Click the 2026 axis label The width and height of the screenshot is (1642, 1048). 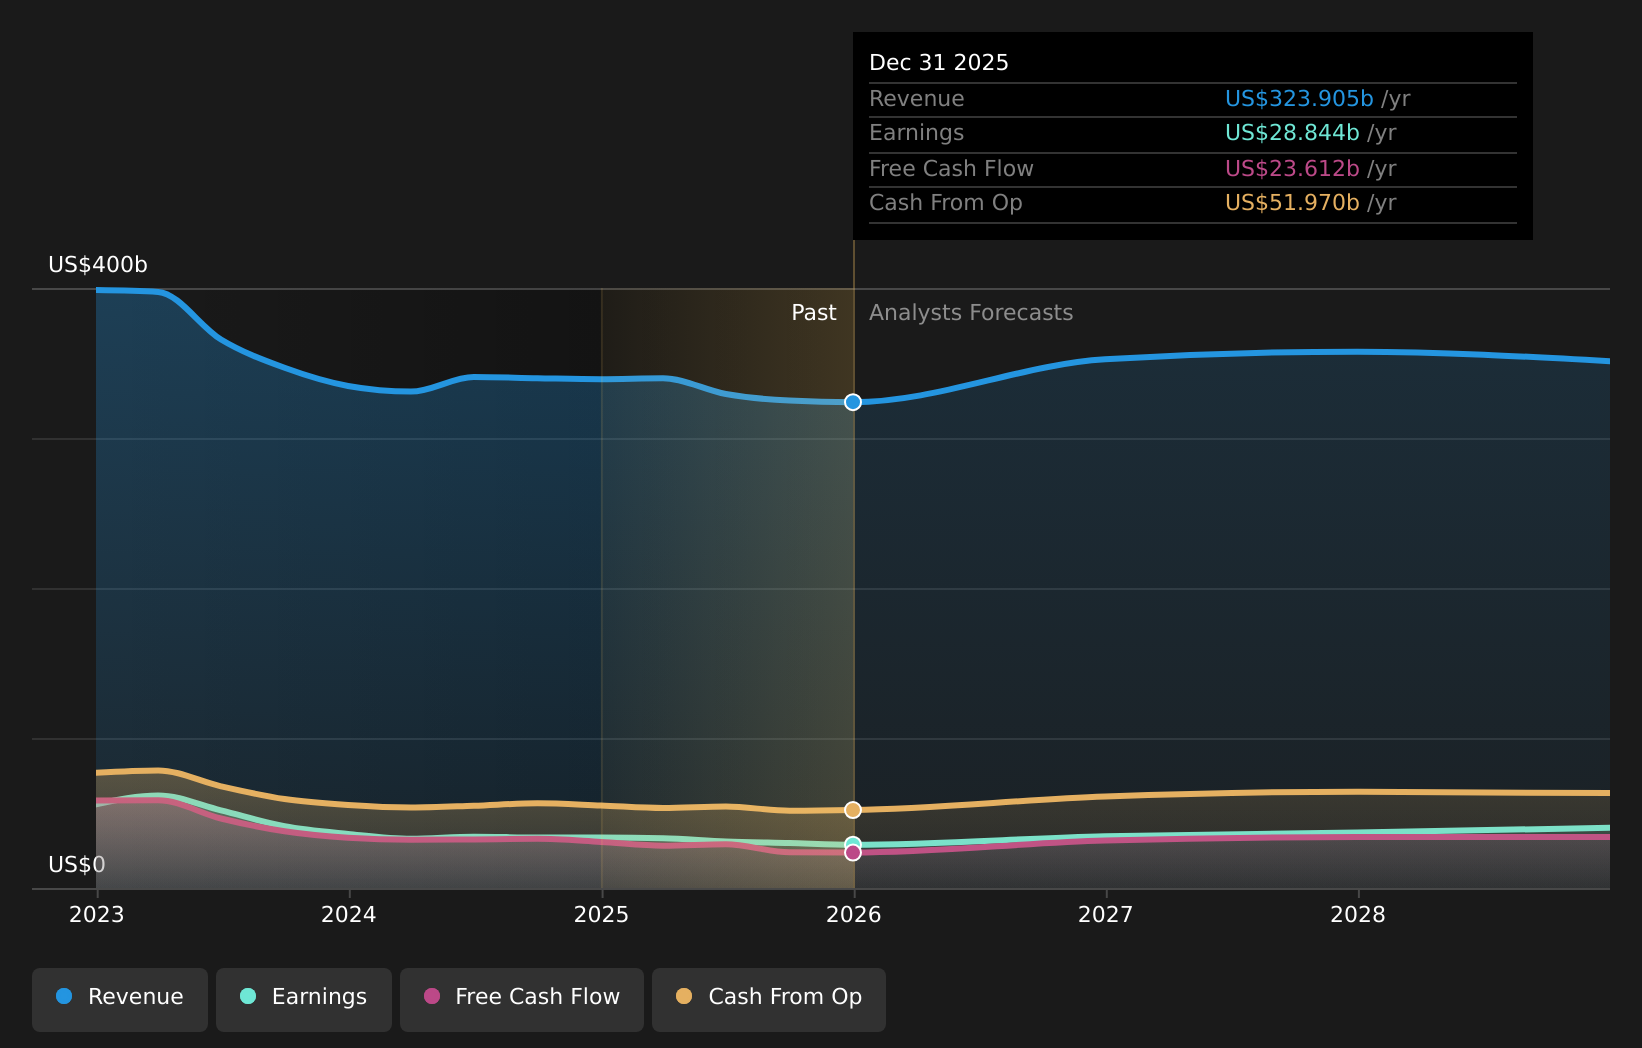(x=853, y=913)
